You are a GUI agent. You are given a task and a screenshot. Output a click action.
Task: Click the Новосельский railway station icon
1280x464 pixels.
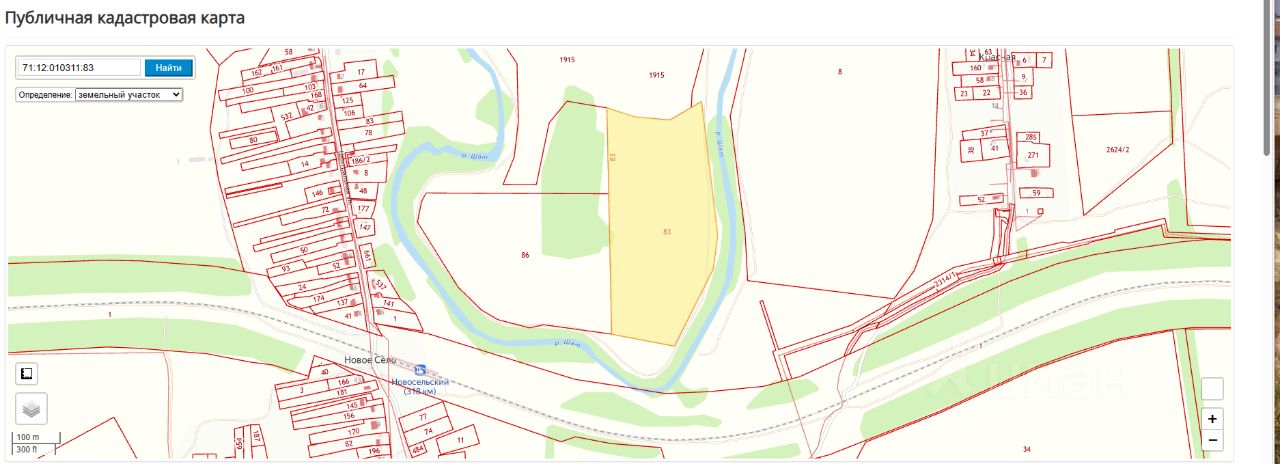pos(421,371)
